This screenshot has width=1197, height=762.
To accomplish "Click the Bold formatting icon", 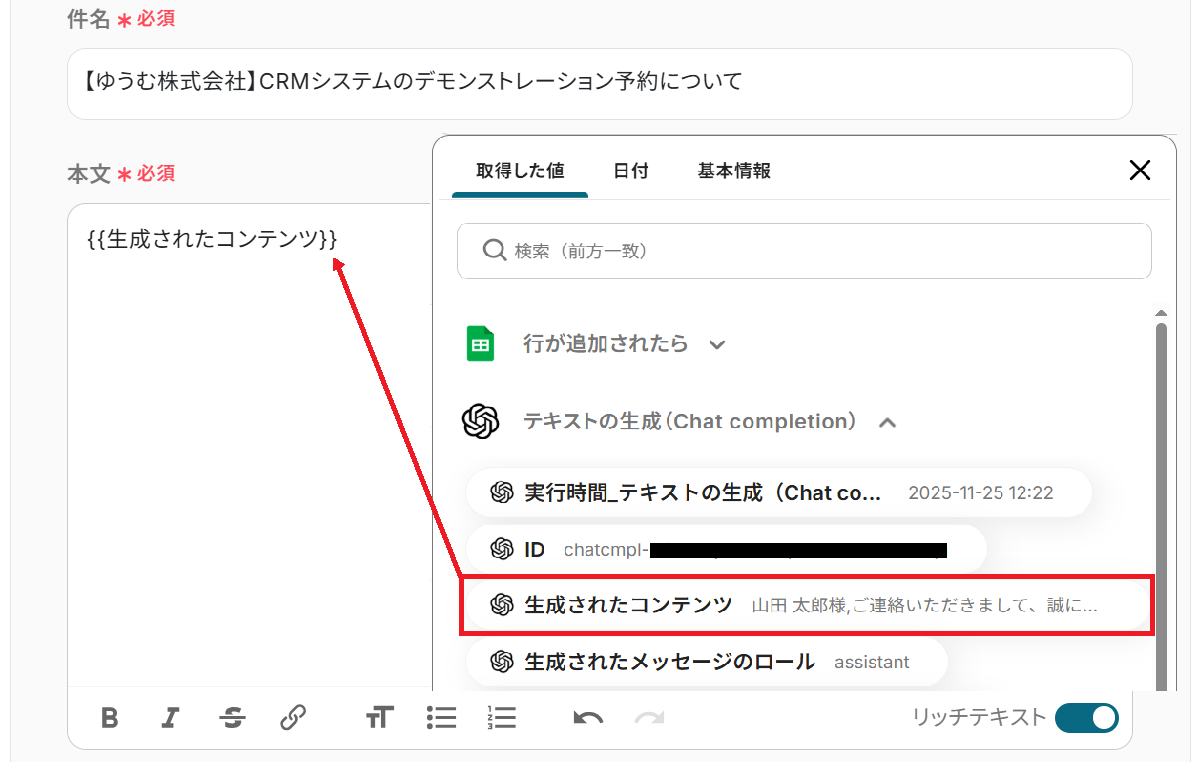I will click(110, 718).
